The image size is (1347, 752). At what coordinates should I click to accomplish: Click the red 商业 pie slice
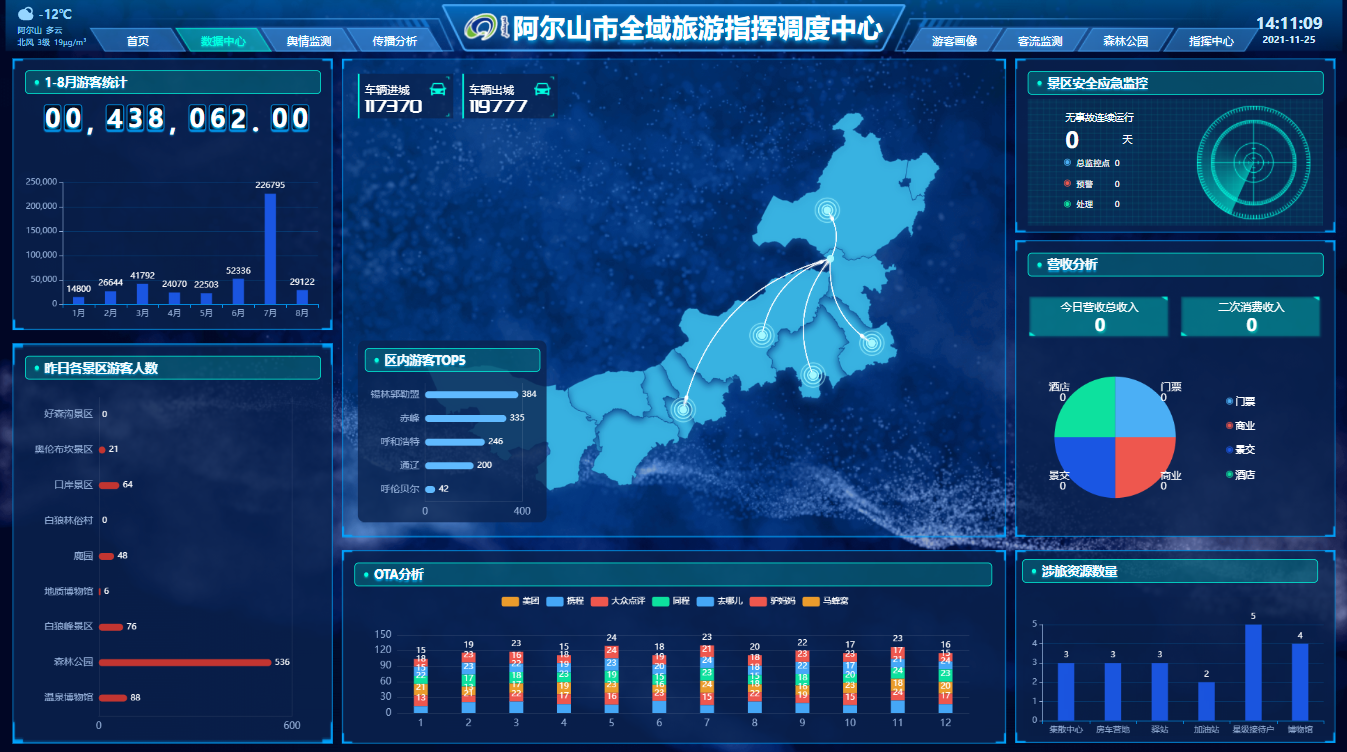[1145, 468]
